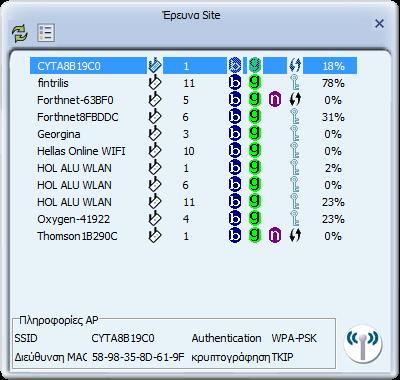Image resolution: width=400 pixels, height=380 pixels.
Task: Select the Oxygen-41922 network
Action: click(193, 219)
